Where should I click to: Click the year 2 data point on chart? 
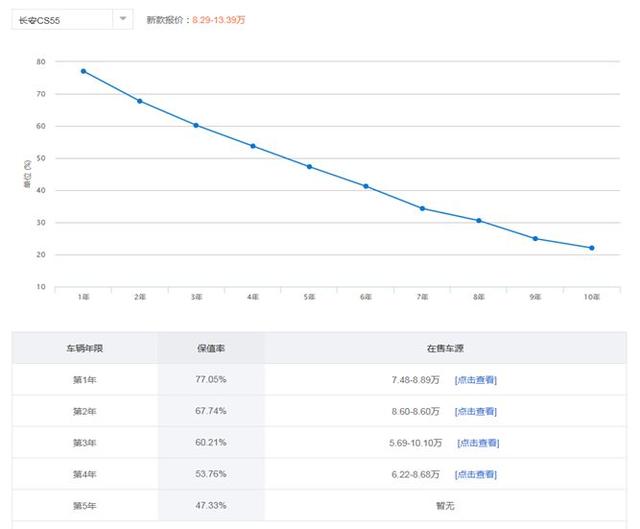[140, 101]
